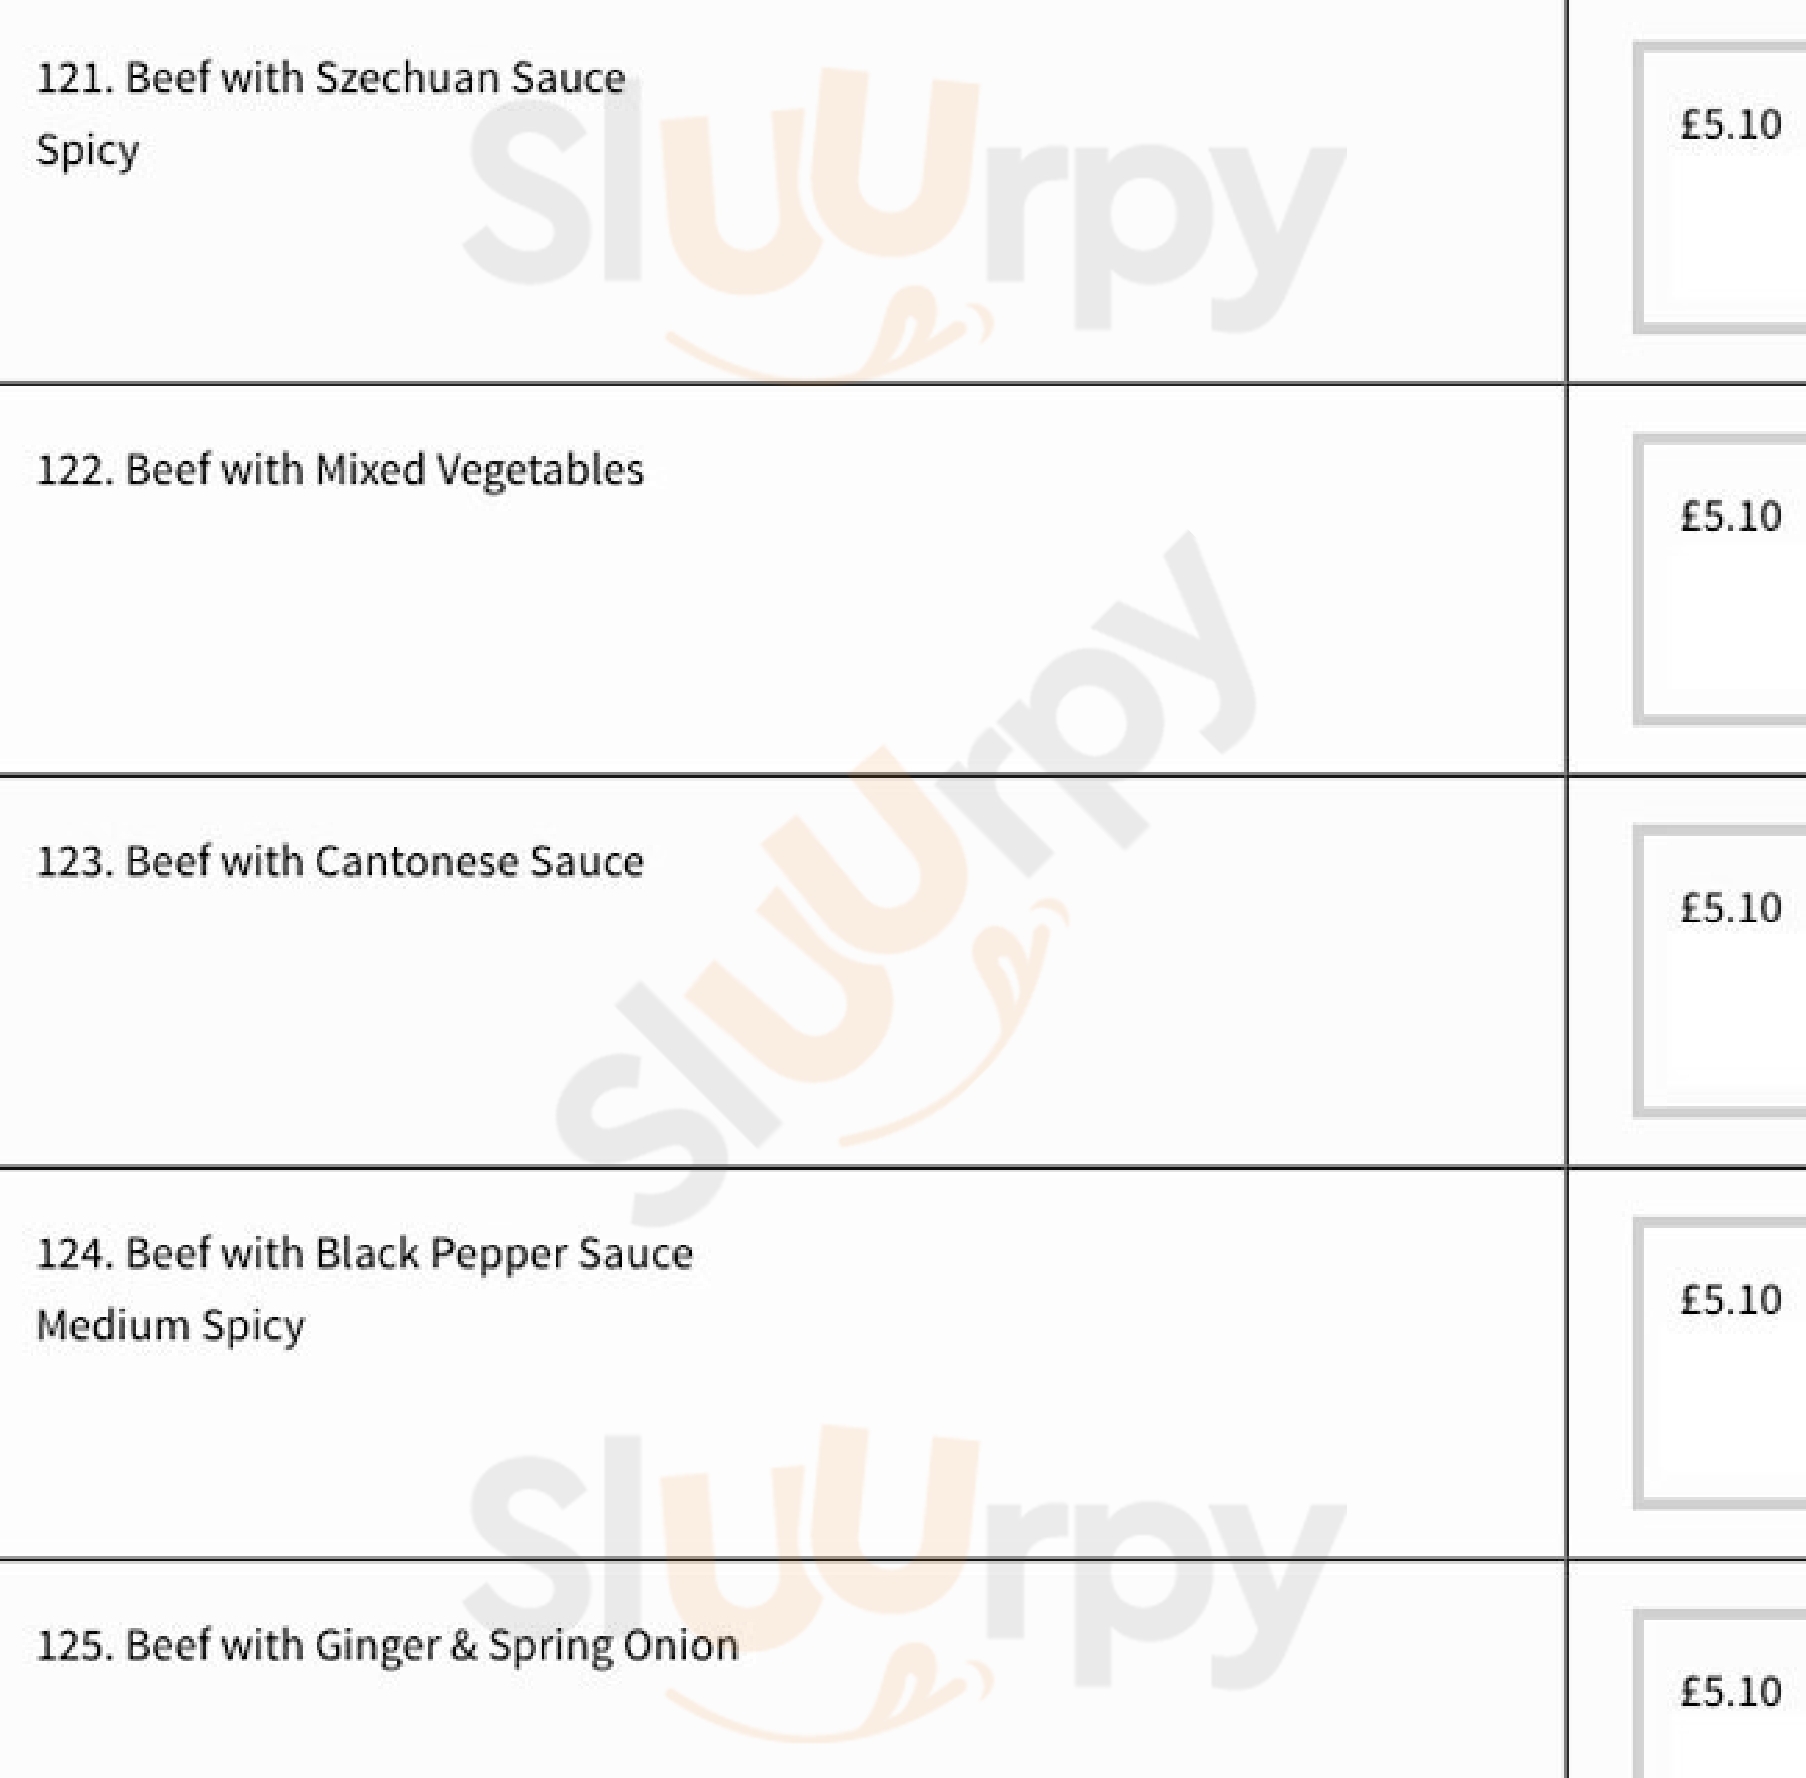Click the £5.10 price for item 121

click(x=1730, y=125)
